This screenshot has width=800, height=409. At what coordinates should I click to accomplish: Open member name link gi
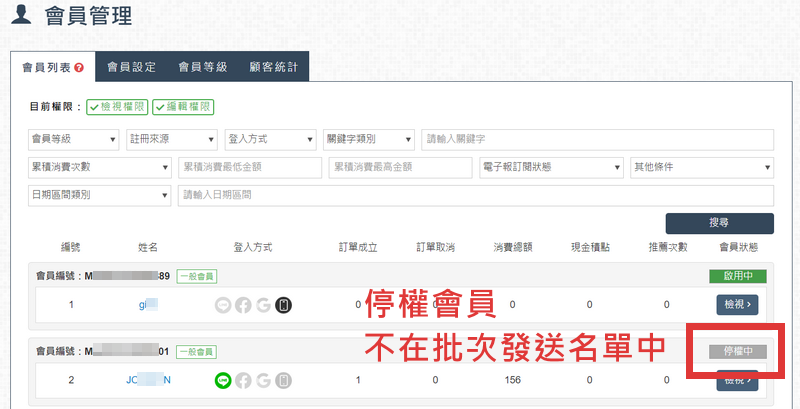pos(148,305)
